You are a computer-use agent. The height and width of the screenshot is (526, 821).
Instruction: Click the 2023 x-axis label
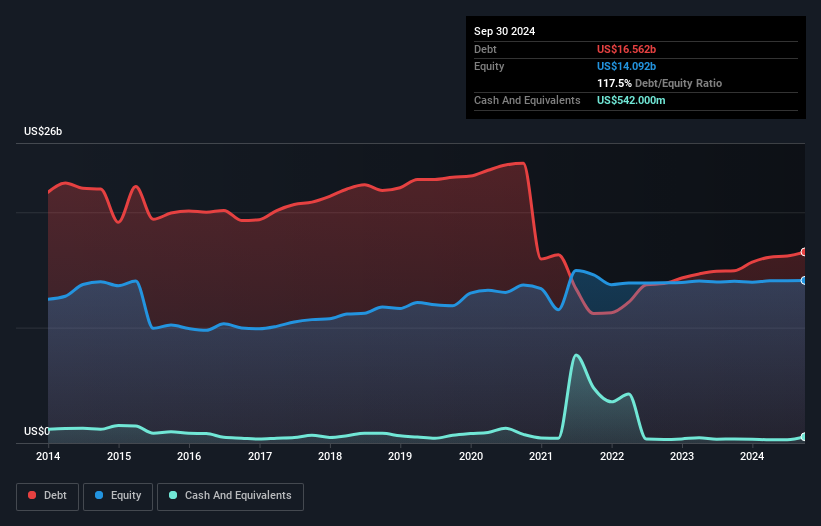coord(682,456)
